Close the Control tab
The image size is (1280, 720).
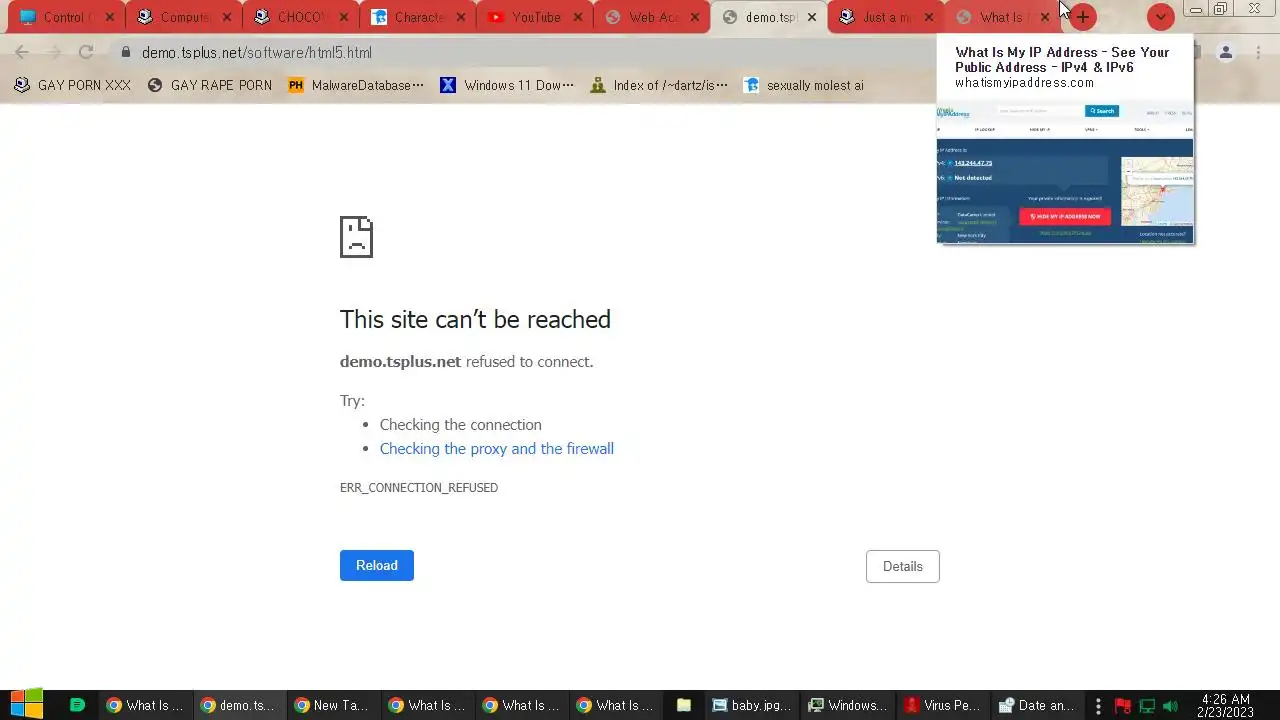(110, 17)
